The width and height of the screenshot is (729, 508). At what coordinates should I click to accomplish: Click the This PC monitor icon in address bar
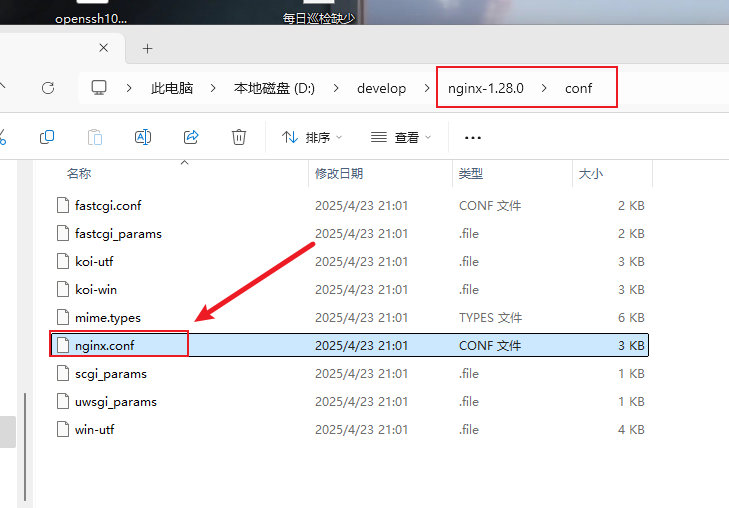coord(99,88)
